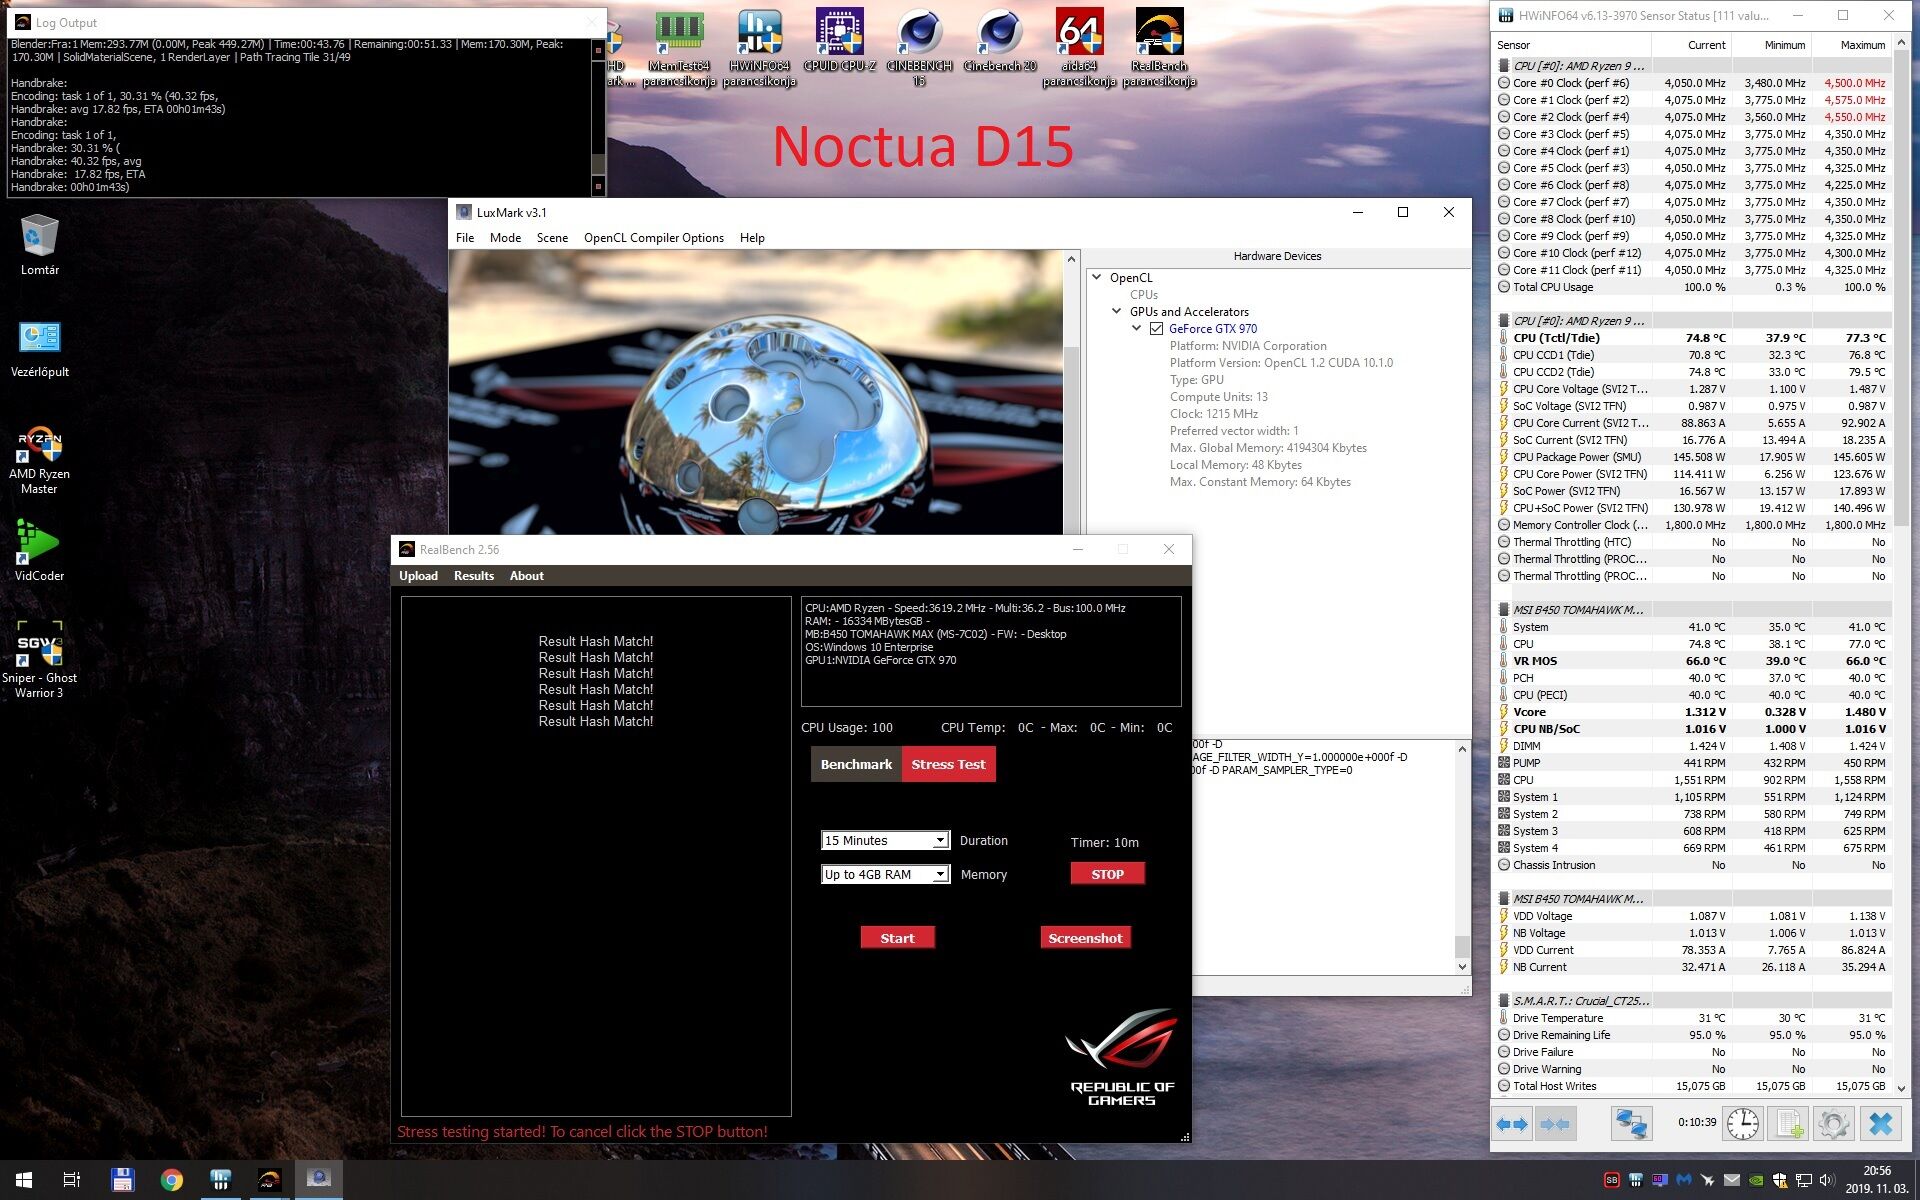This screenshot has width=1920, height=1200.
Task: Open OpenCL Compiler Options menu
Action: click(x=654, y=238)
